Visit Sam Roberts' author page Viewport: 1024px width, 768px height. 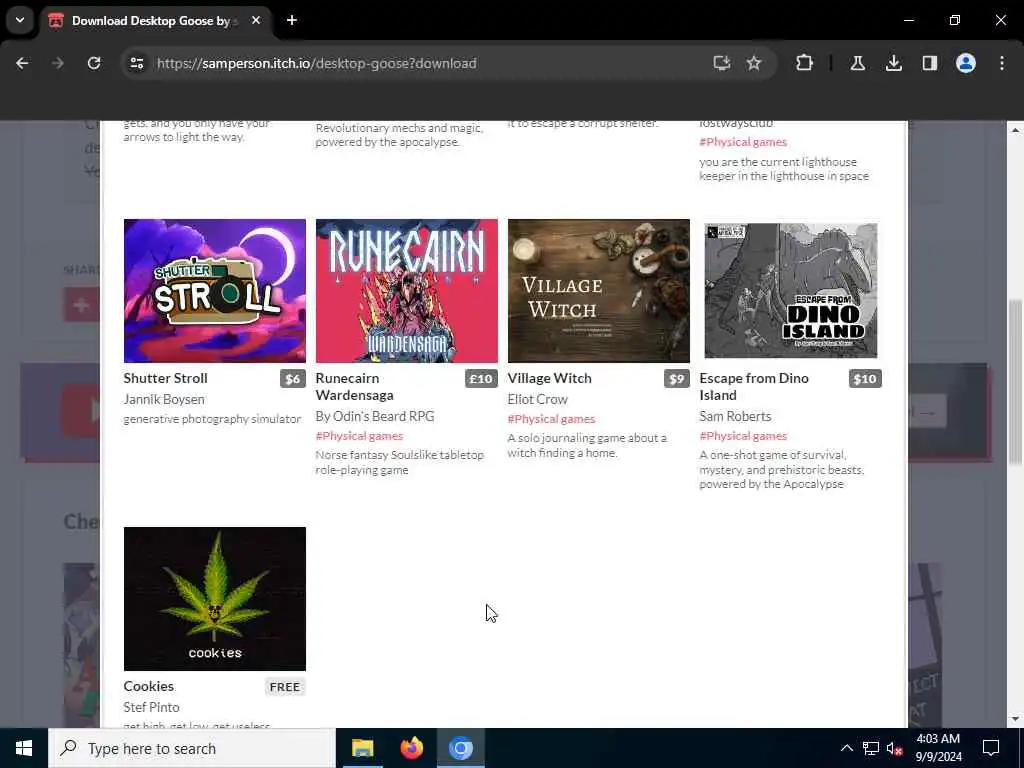735,416
